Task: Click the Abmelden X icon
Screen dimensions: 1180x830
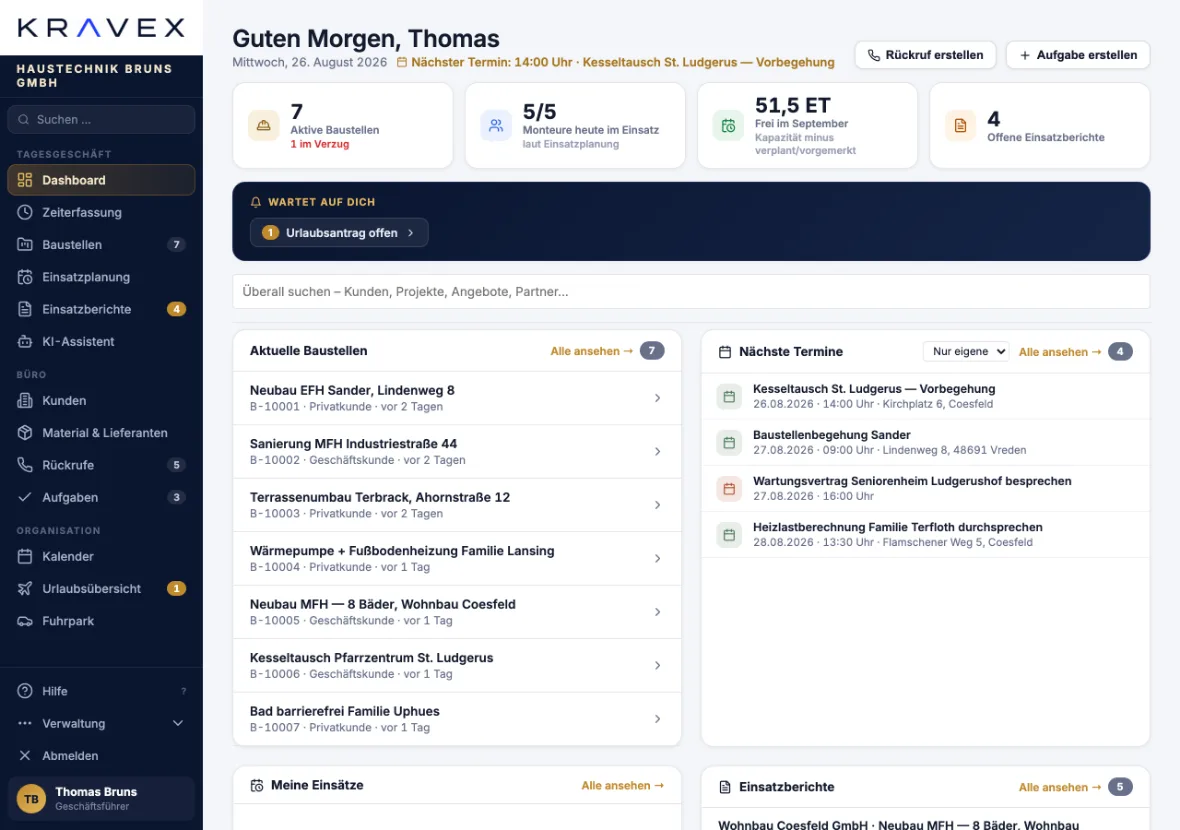Action: click(x=25, y=756)
